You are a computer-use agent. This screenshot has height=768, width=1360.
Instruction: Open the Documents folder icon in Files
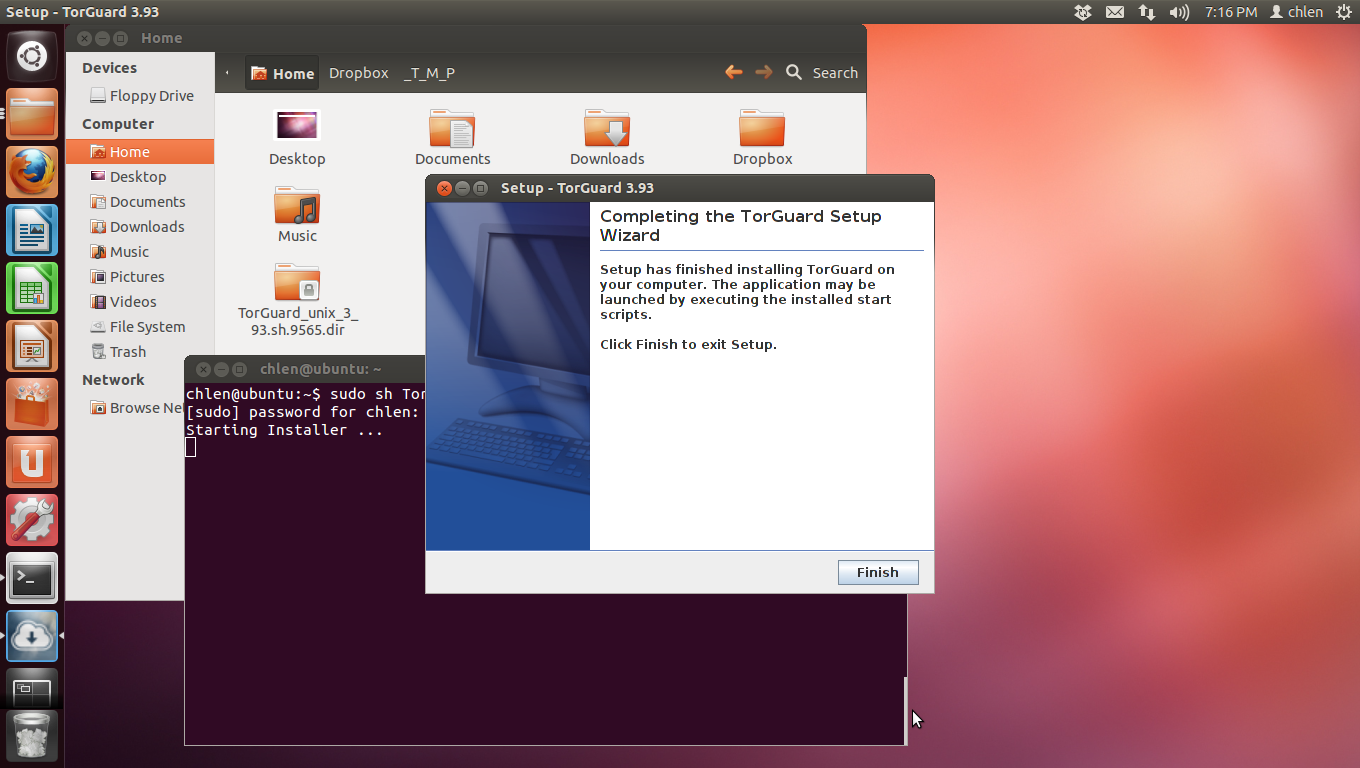pos(452,137)
